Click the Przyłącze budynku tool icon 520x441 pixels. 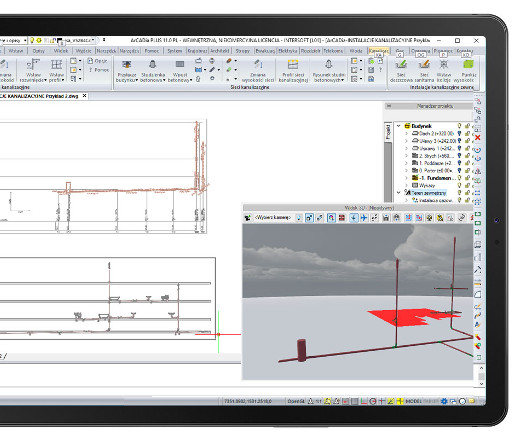127,64
